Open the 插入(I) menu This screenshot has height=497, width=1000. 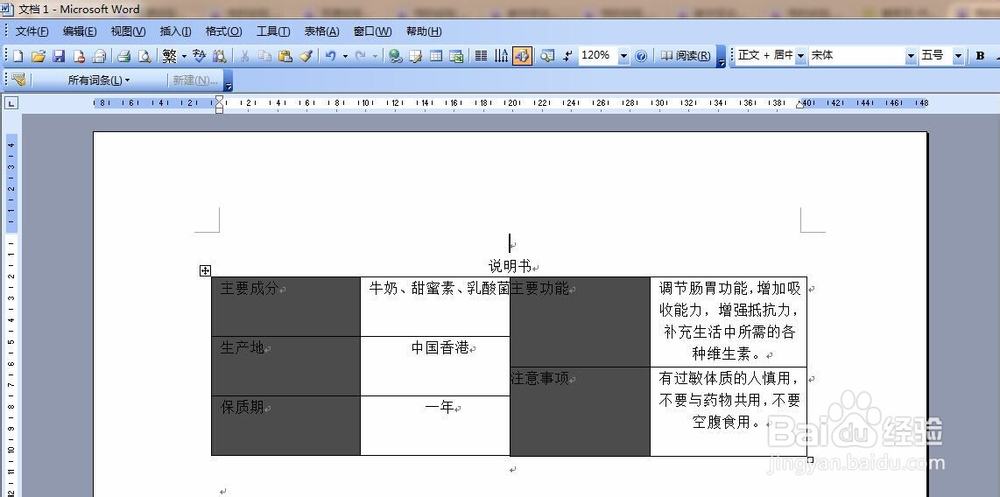click(x=175, y=31)
